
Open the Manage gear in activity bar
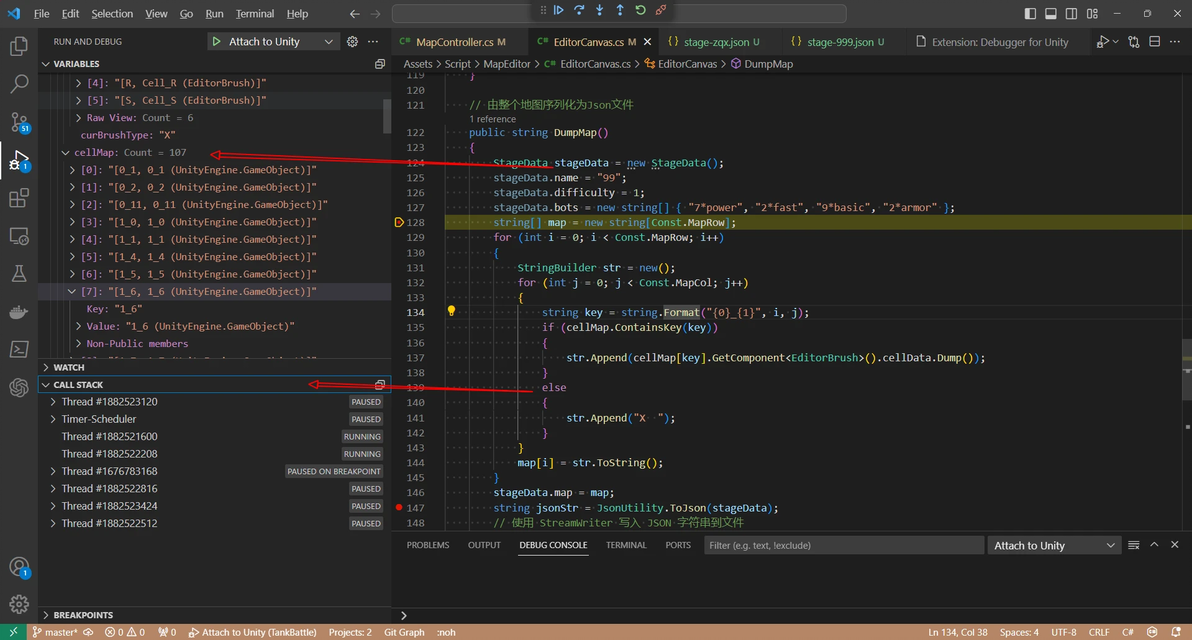(x=19, y=604)
